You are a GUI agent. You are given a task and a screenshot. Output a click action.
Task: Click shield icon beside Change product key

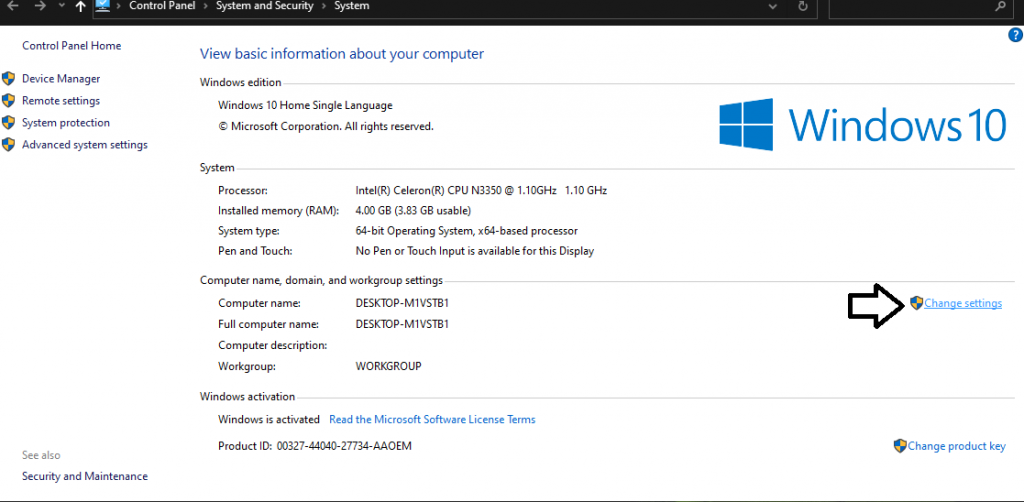coord(900,446)
